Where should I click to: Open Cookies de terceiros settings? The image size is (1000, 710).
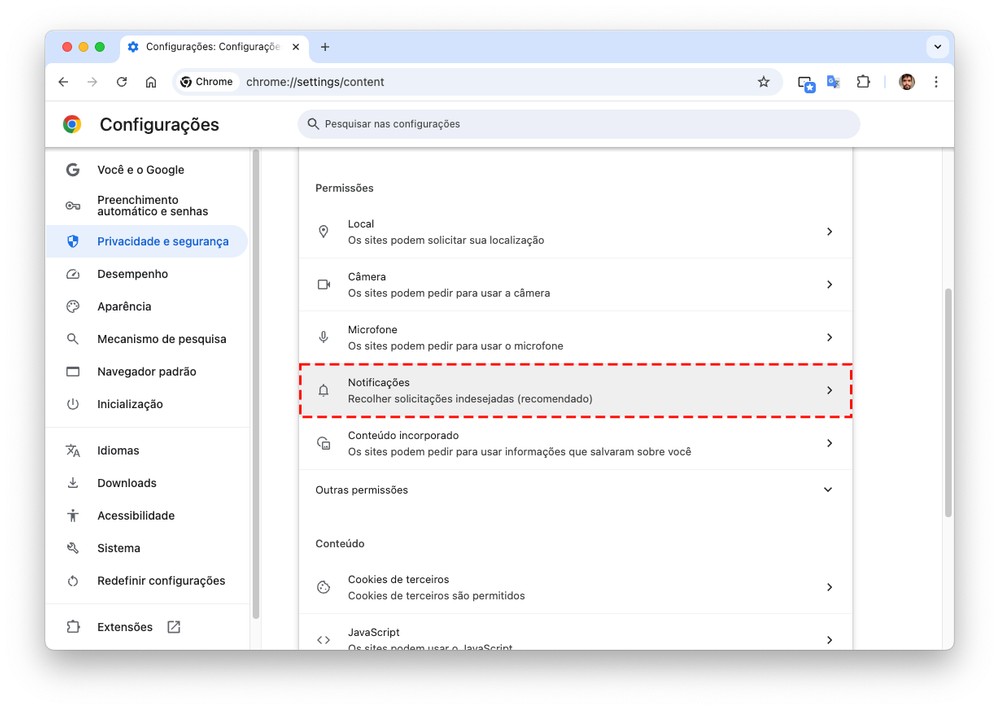(575, 587)
